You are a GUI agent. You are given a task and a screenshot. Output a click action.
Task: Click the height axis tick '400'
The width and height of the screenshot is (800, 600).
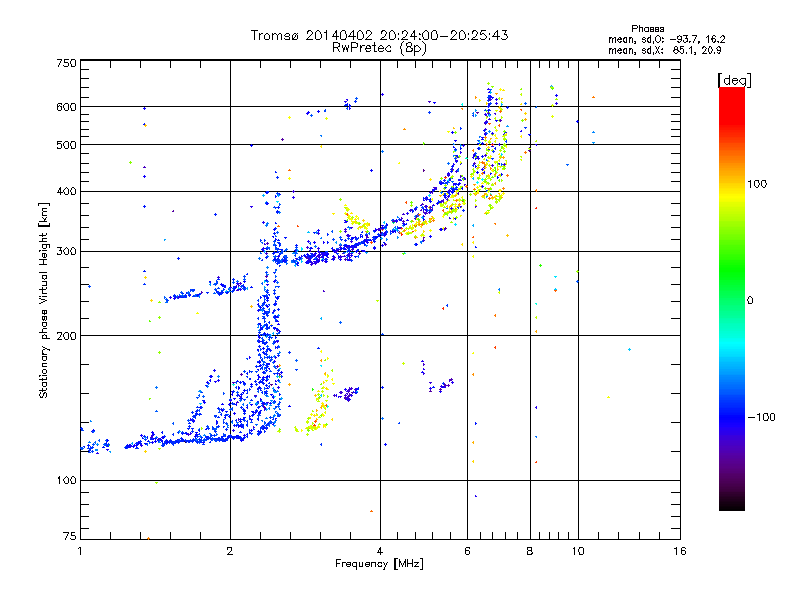66,192
